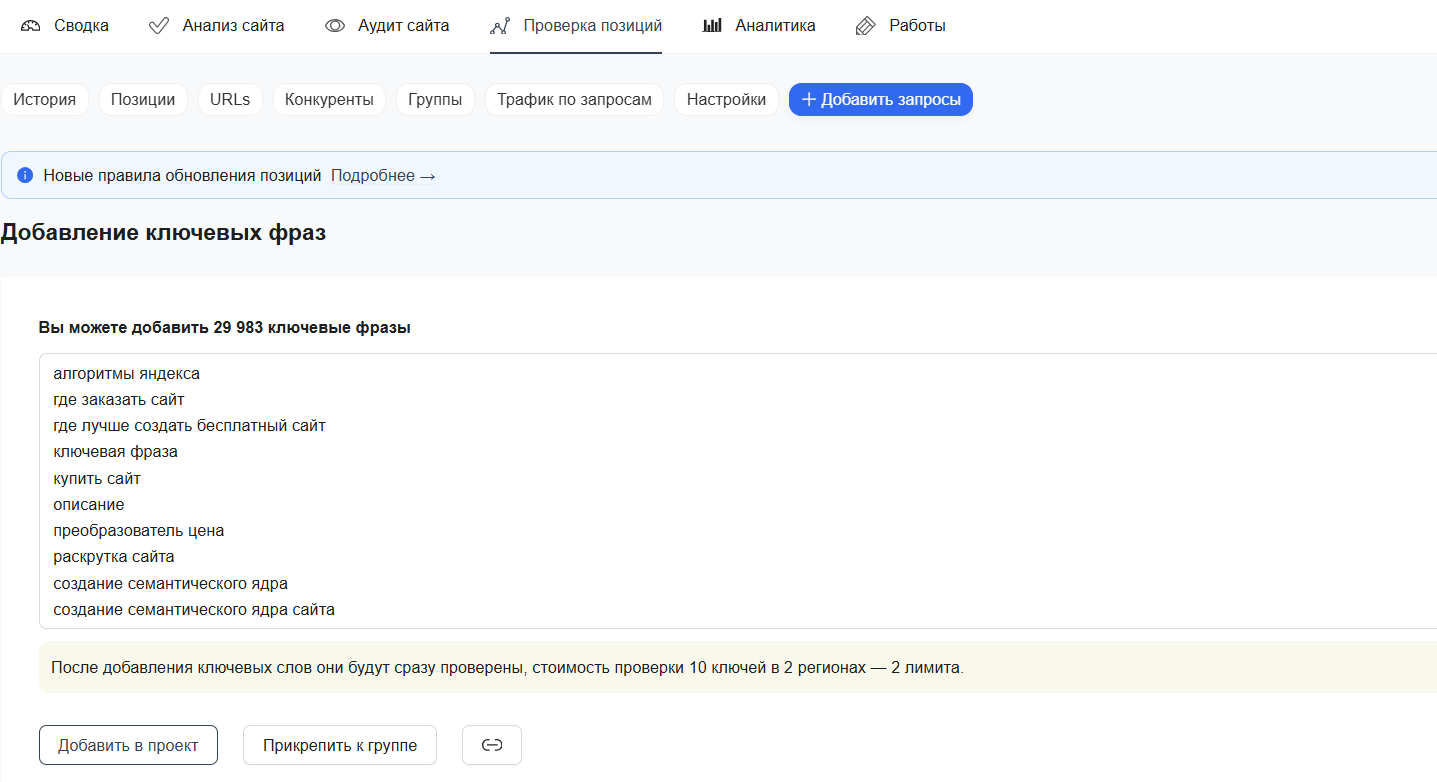Open the История tab

45,99
